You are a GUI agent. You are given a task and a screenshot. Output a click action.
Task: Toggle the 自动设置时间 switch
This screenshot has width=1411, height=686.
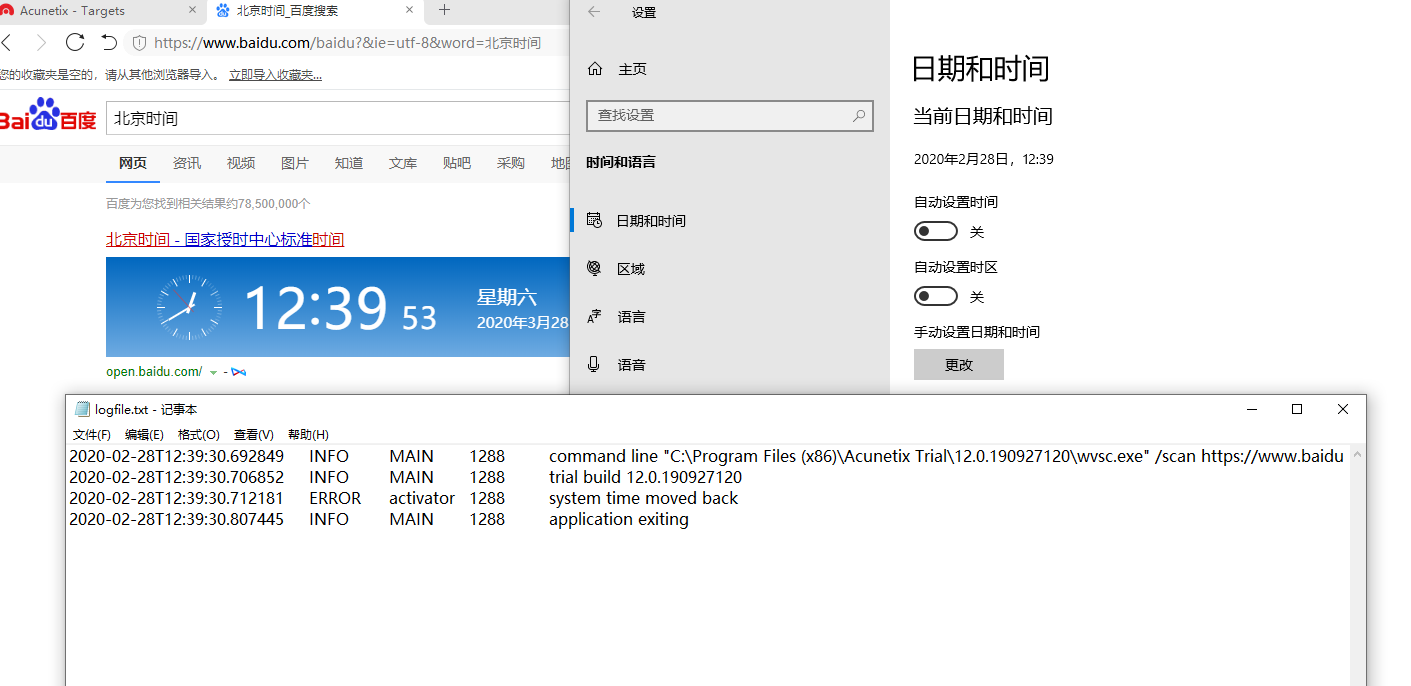click(x=936, y=232)
